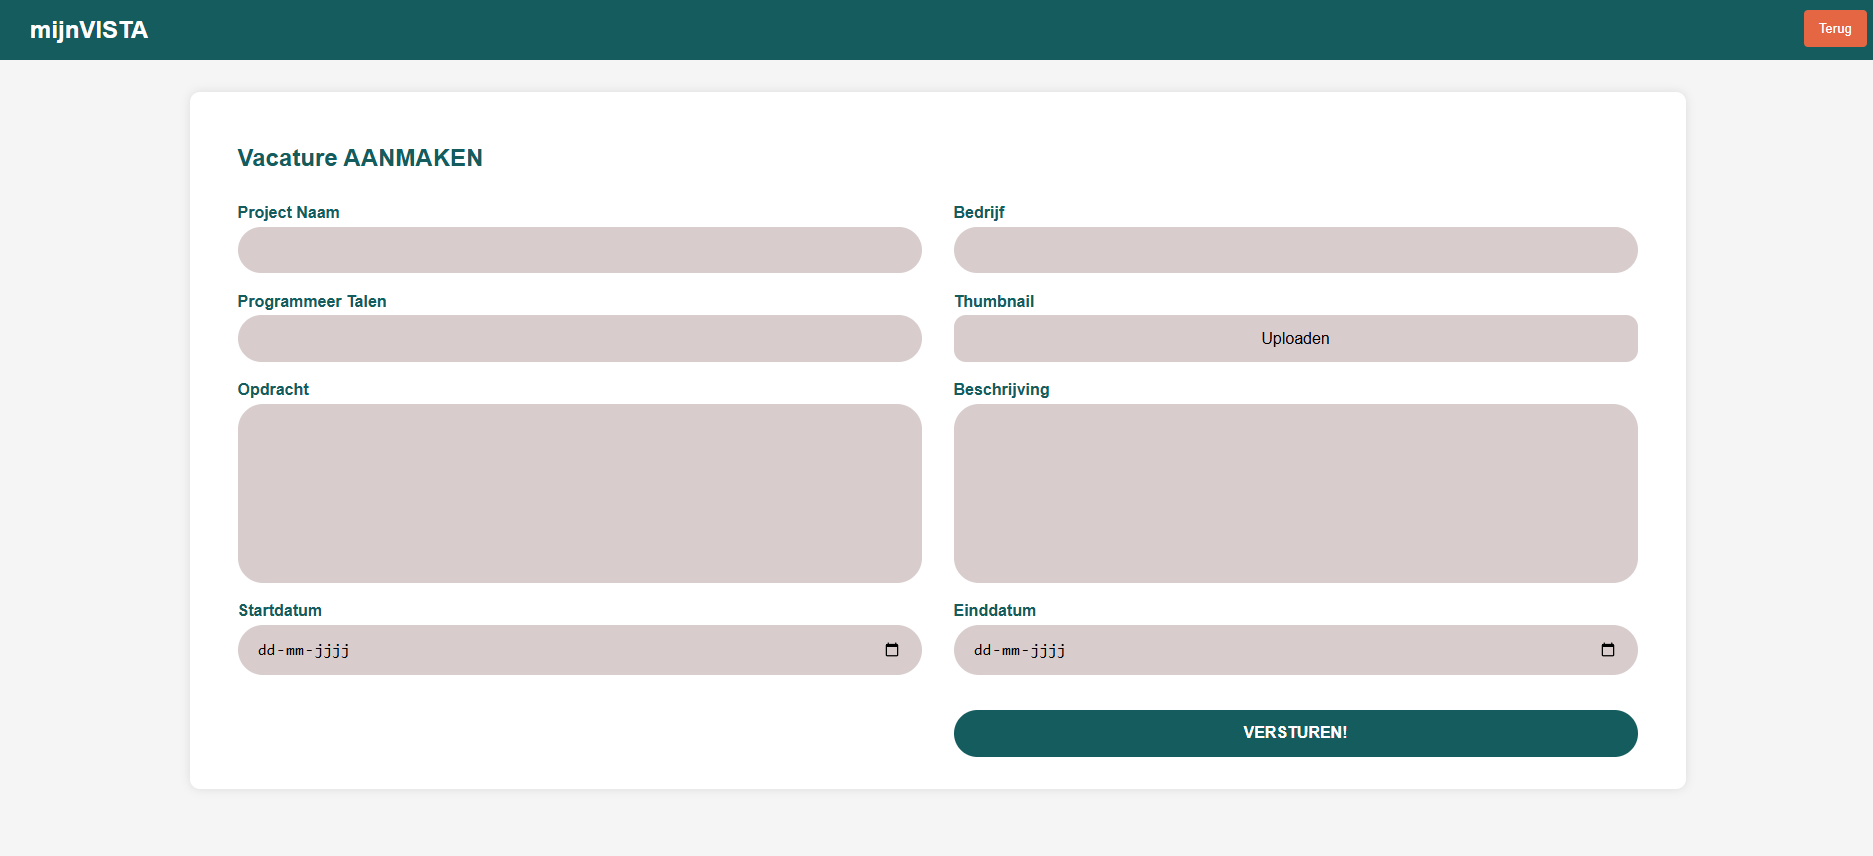This screenshot has width=1873, height=856.
Task: Select the day segment of Einddatum
Action: click(982, 650)
